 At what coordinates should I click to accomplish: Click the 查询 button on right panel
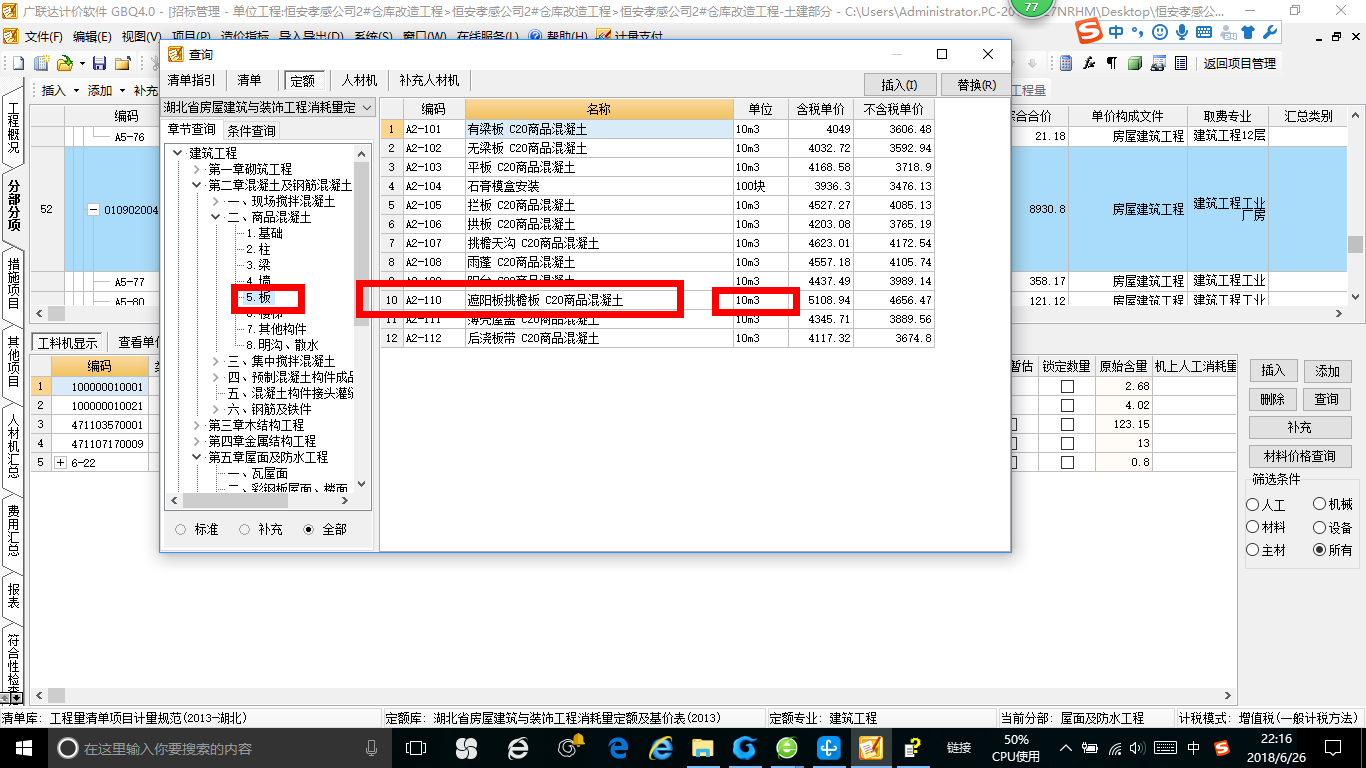pos(1327,399)
